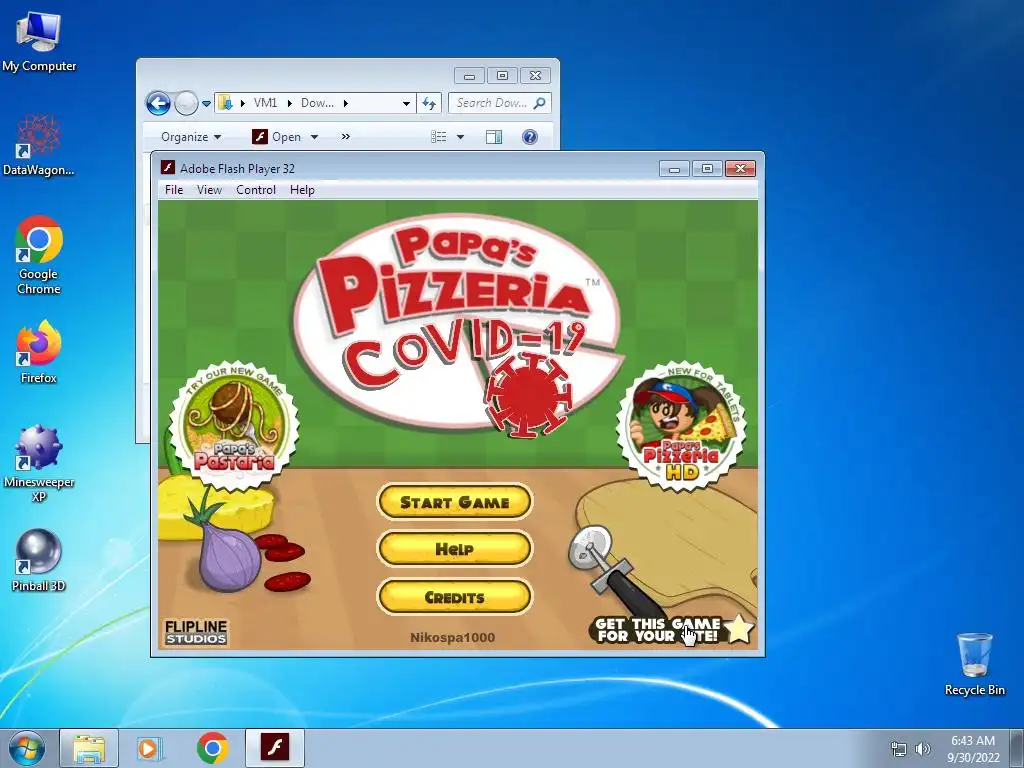Viewport: 1024px width, 768px height.
Task: Launch Firefox from the desktop
Action: click(x=39, y=351)
